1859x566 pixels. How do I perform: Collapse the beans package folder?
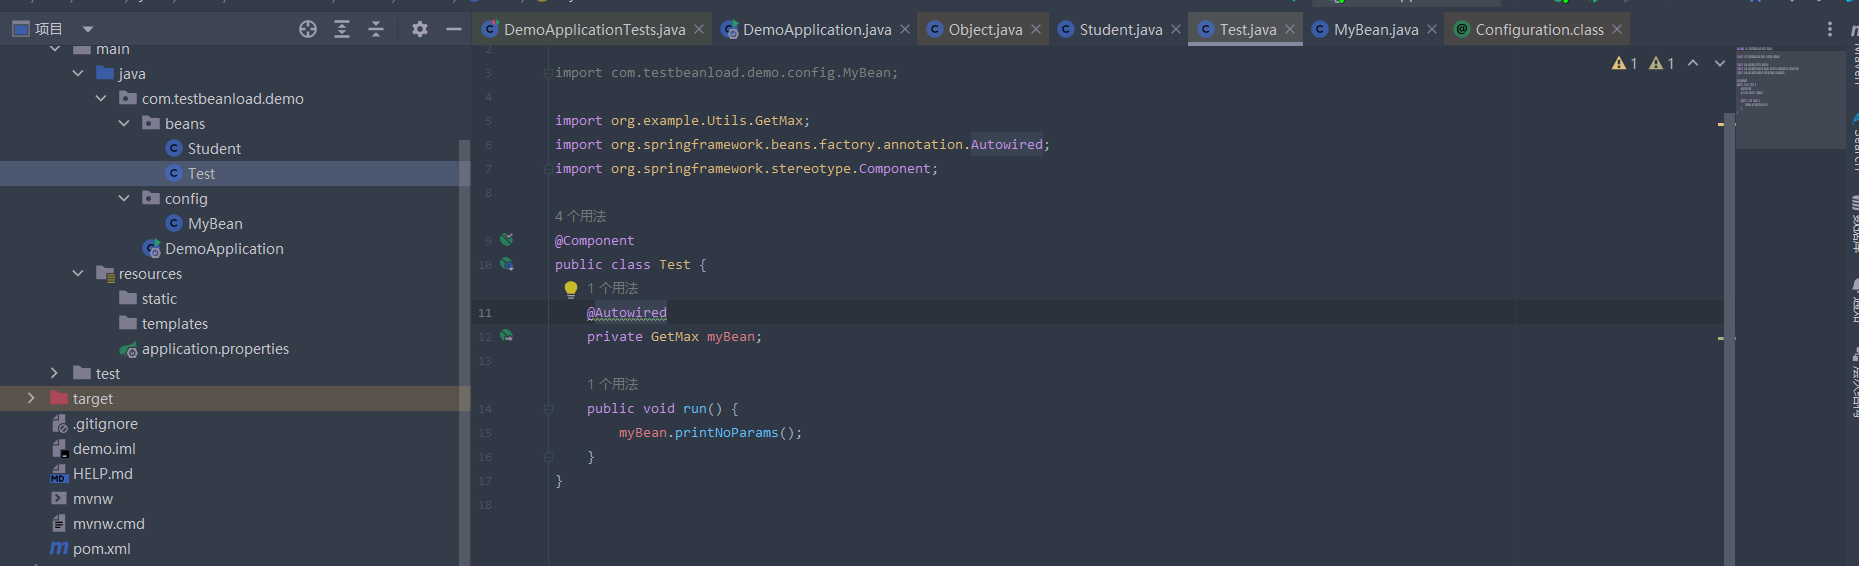click(124, 123)
